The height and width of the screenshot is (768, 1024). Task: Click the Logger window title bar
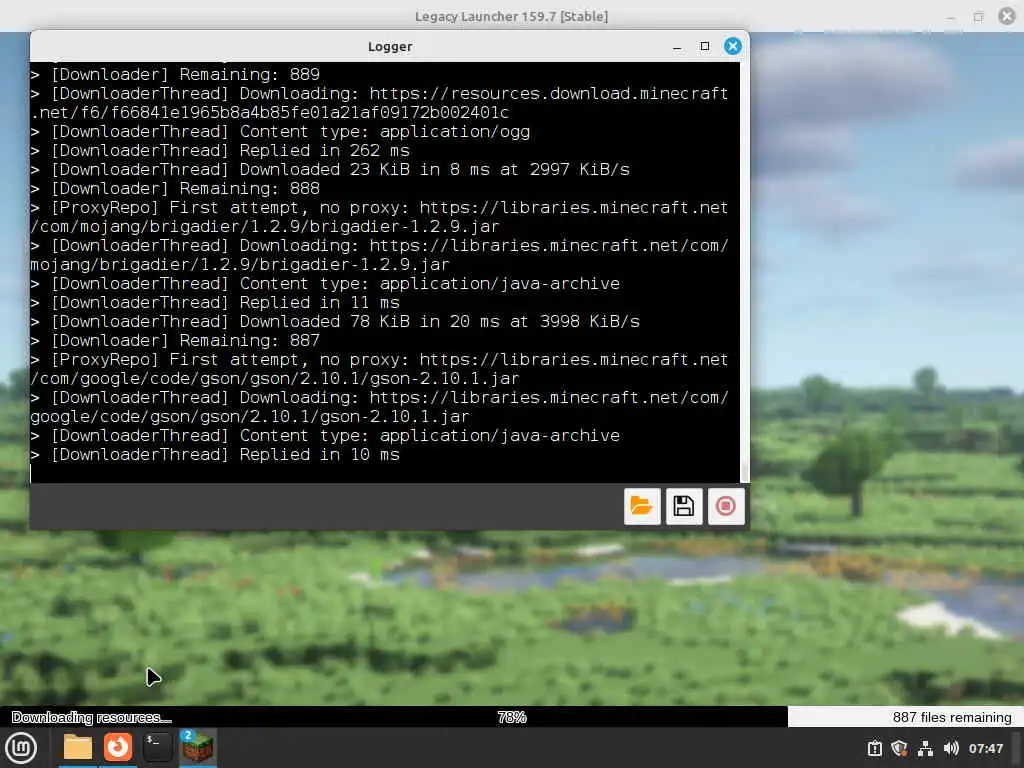[x=390, y=46]
